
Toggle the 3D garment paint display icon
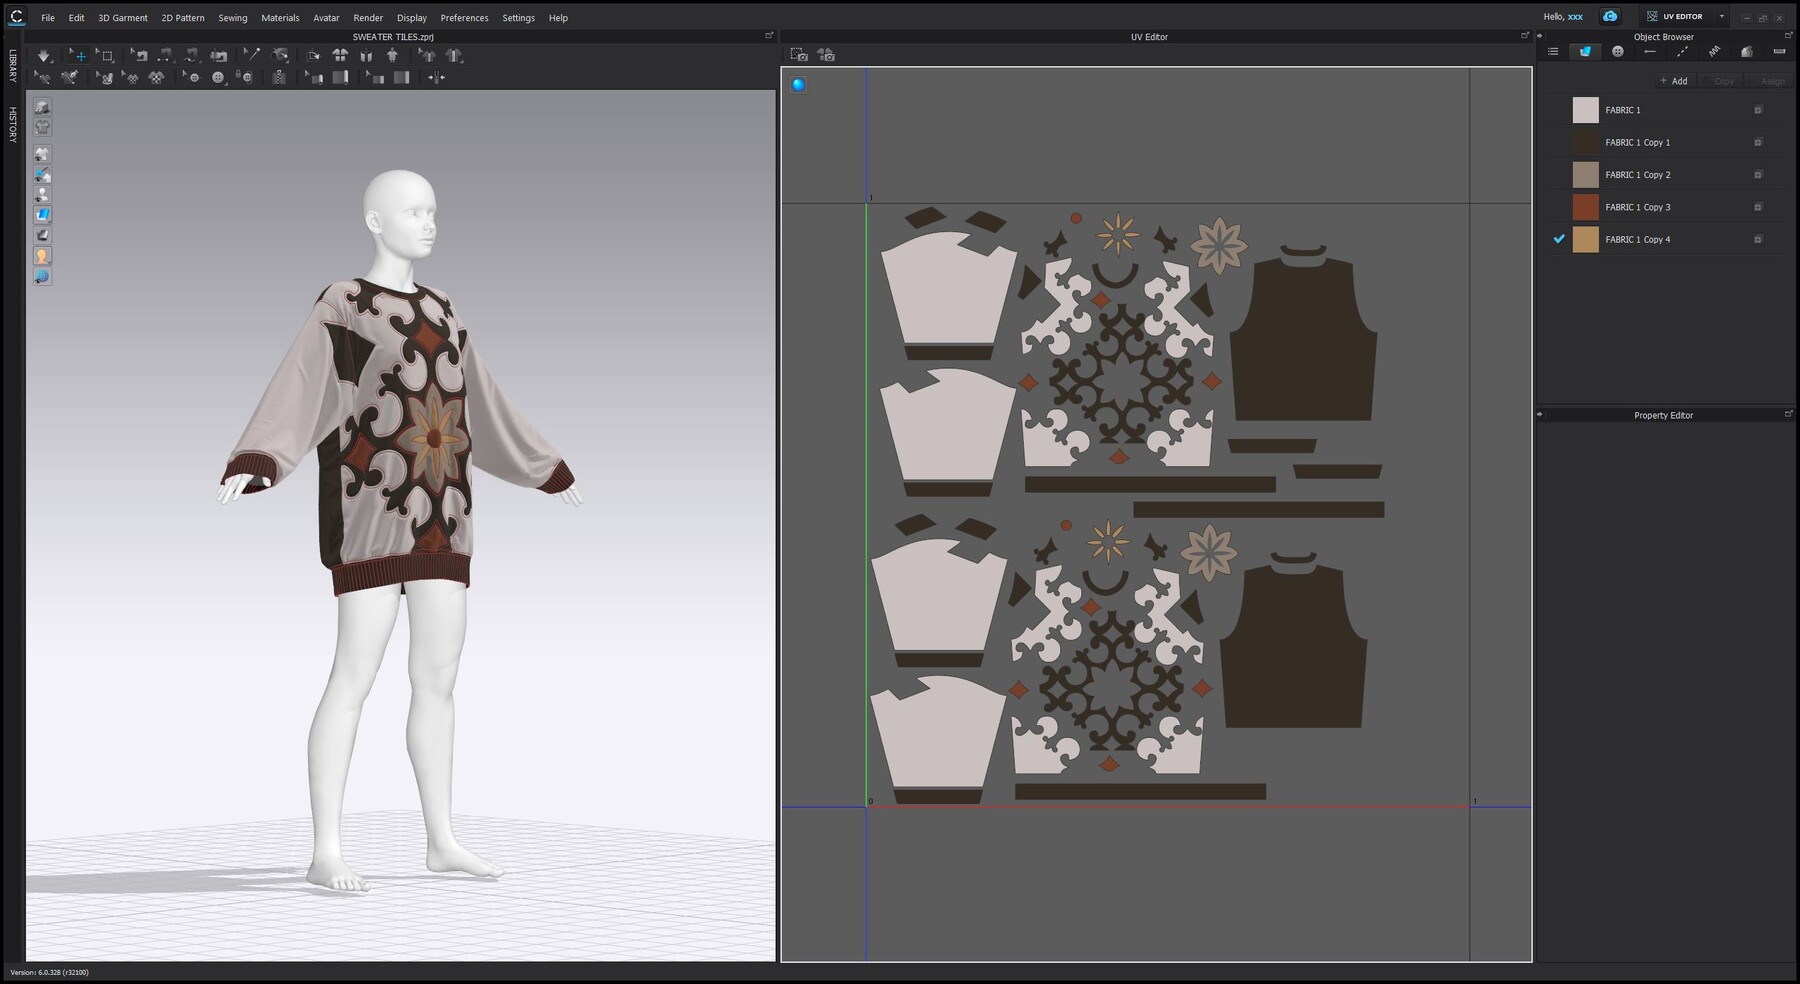coord(42,174)
